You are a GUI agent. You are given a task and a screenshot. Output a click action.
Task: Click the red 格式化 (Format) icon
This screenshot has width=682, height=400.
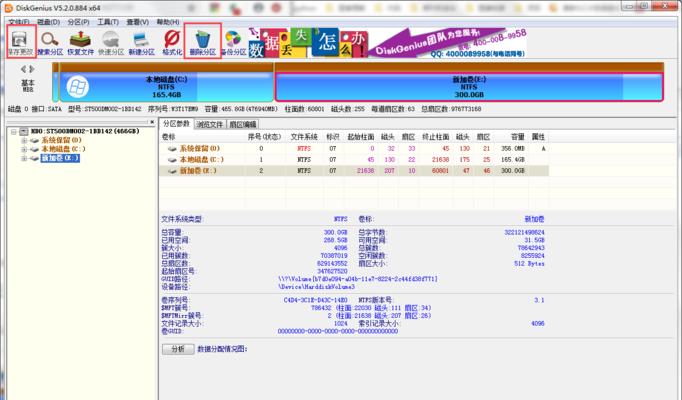tap(172, 43)
